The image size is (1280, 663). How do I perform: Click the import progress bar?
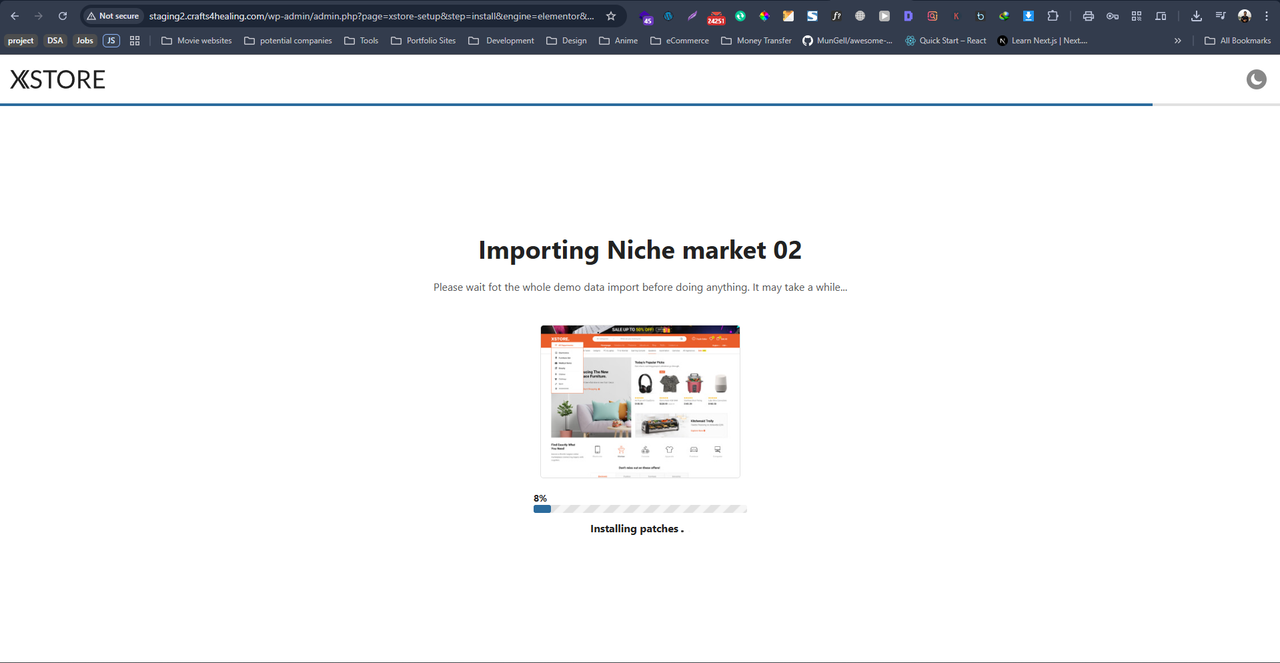pos(640,509)
